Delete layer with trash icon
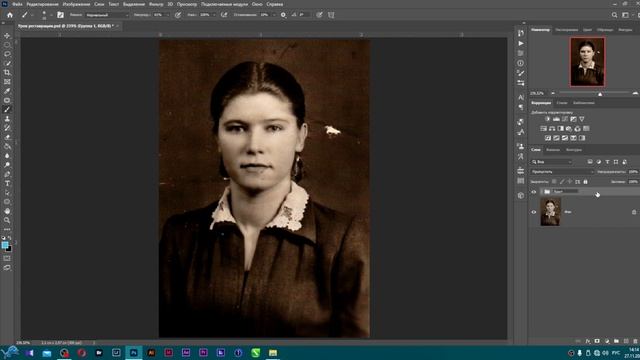Image resolution: width=640 pixels, height=360 pixels. [x=635, y=341]
